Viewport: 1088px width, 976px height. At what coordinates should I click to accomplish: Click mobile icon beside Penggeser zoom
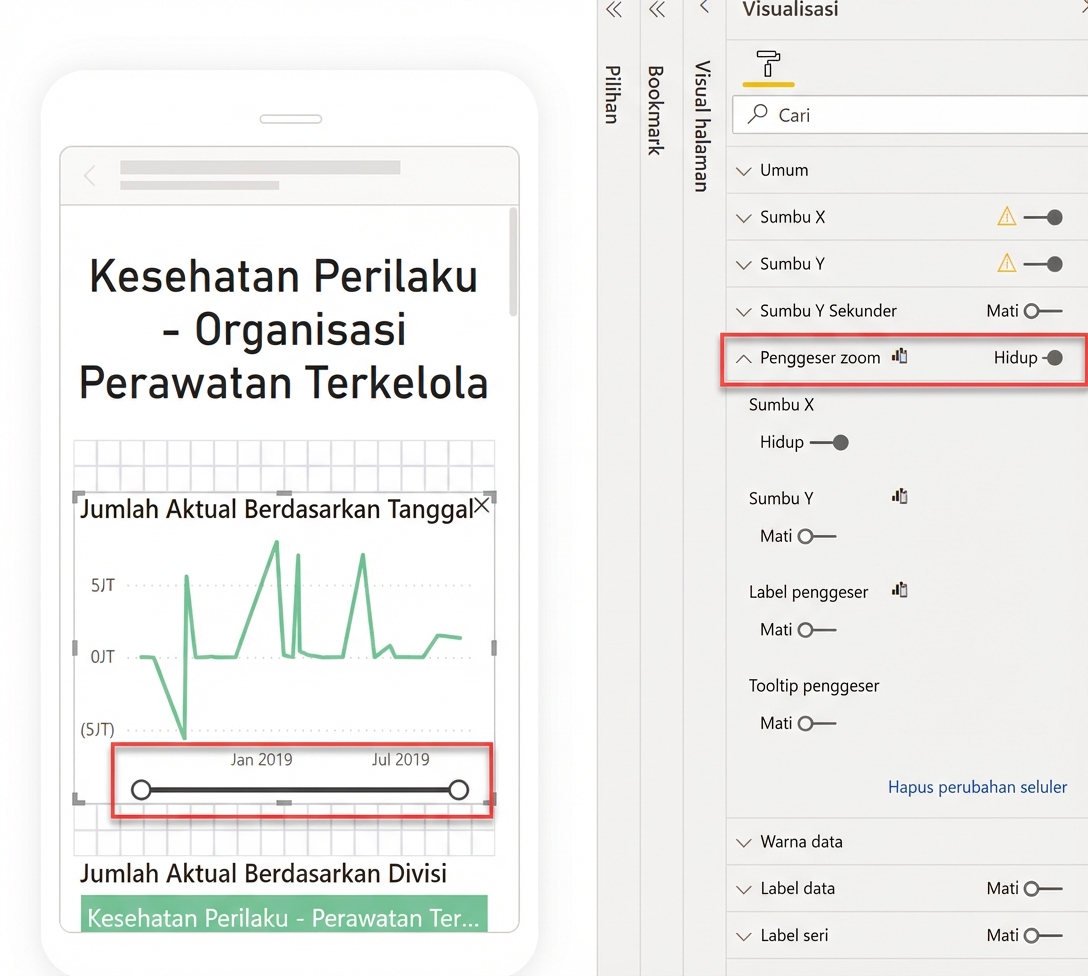[x=900, y=356]
